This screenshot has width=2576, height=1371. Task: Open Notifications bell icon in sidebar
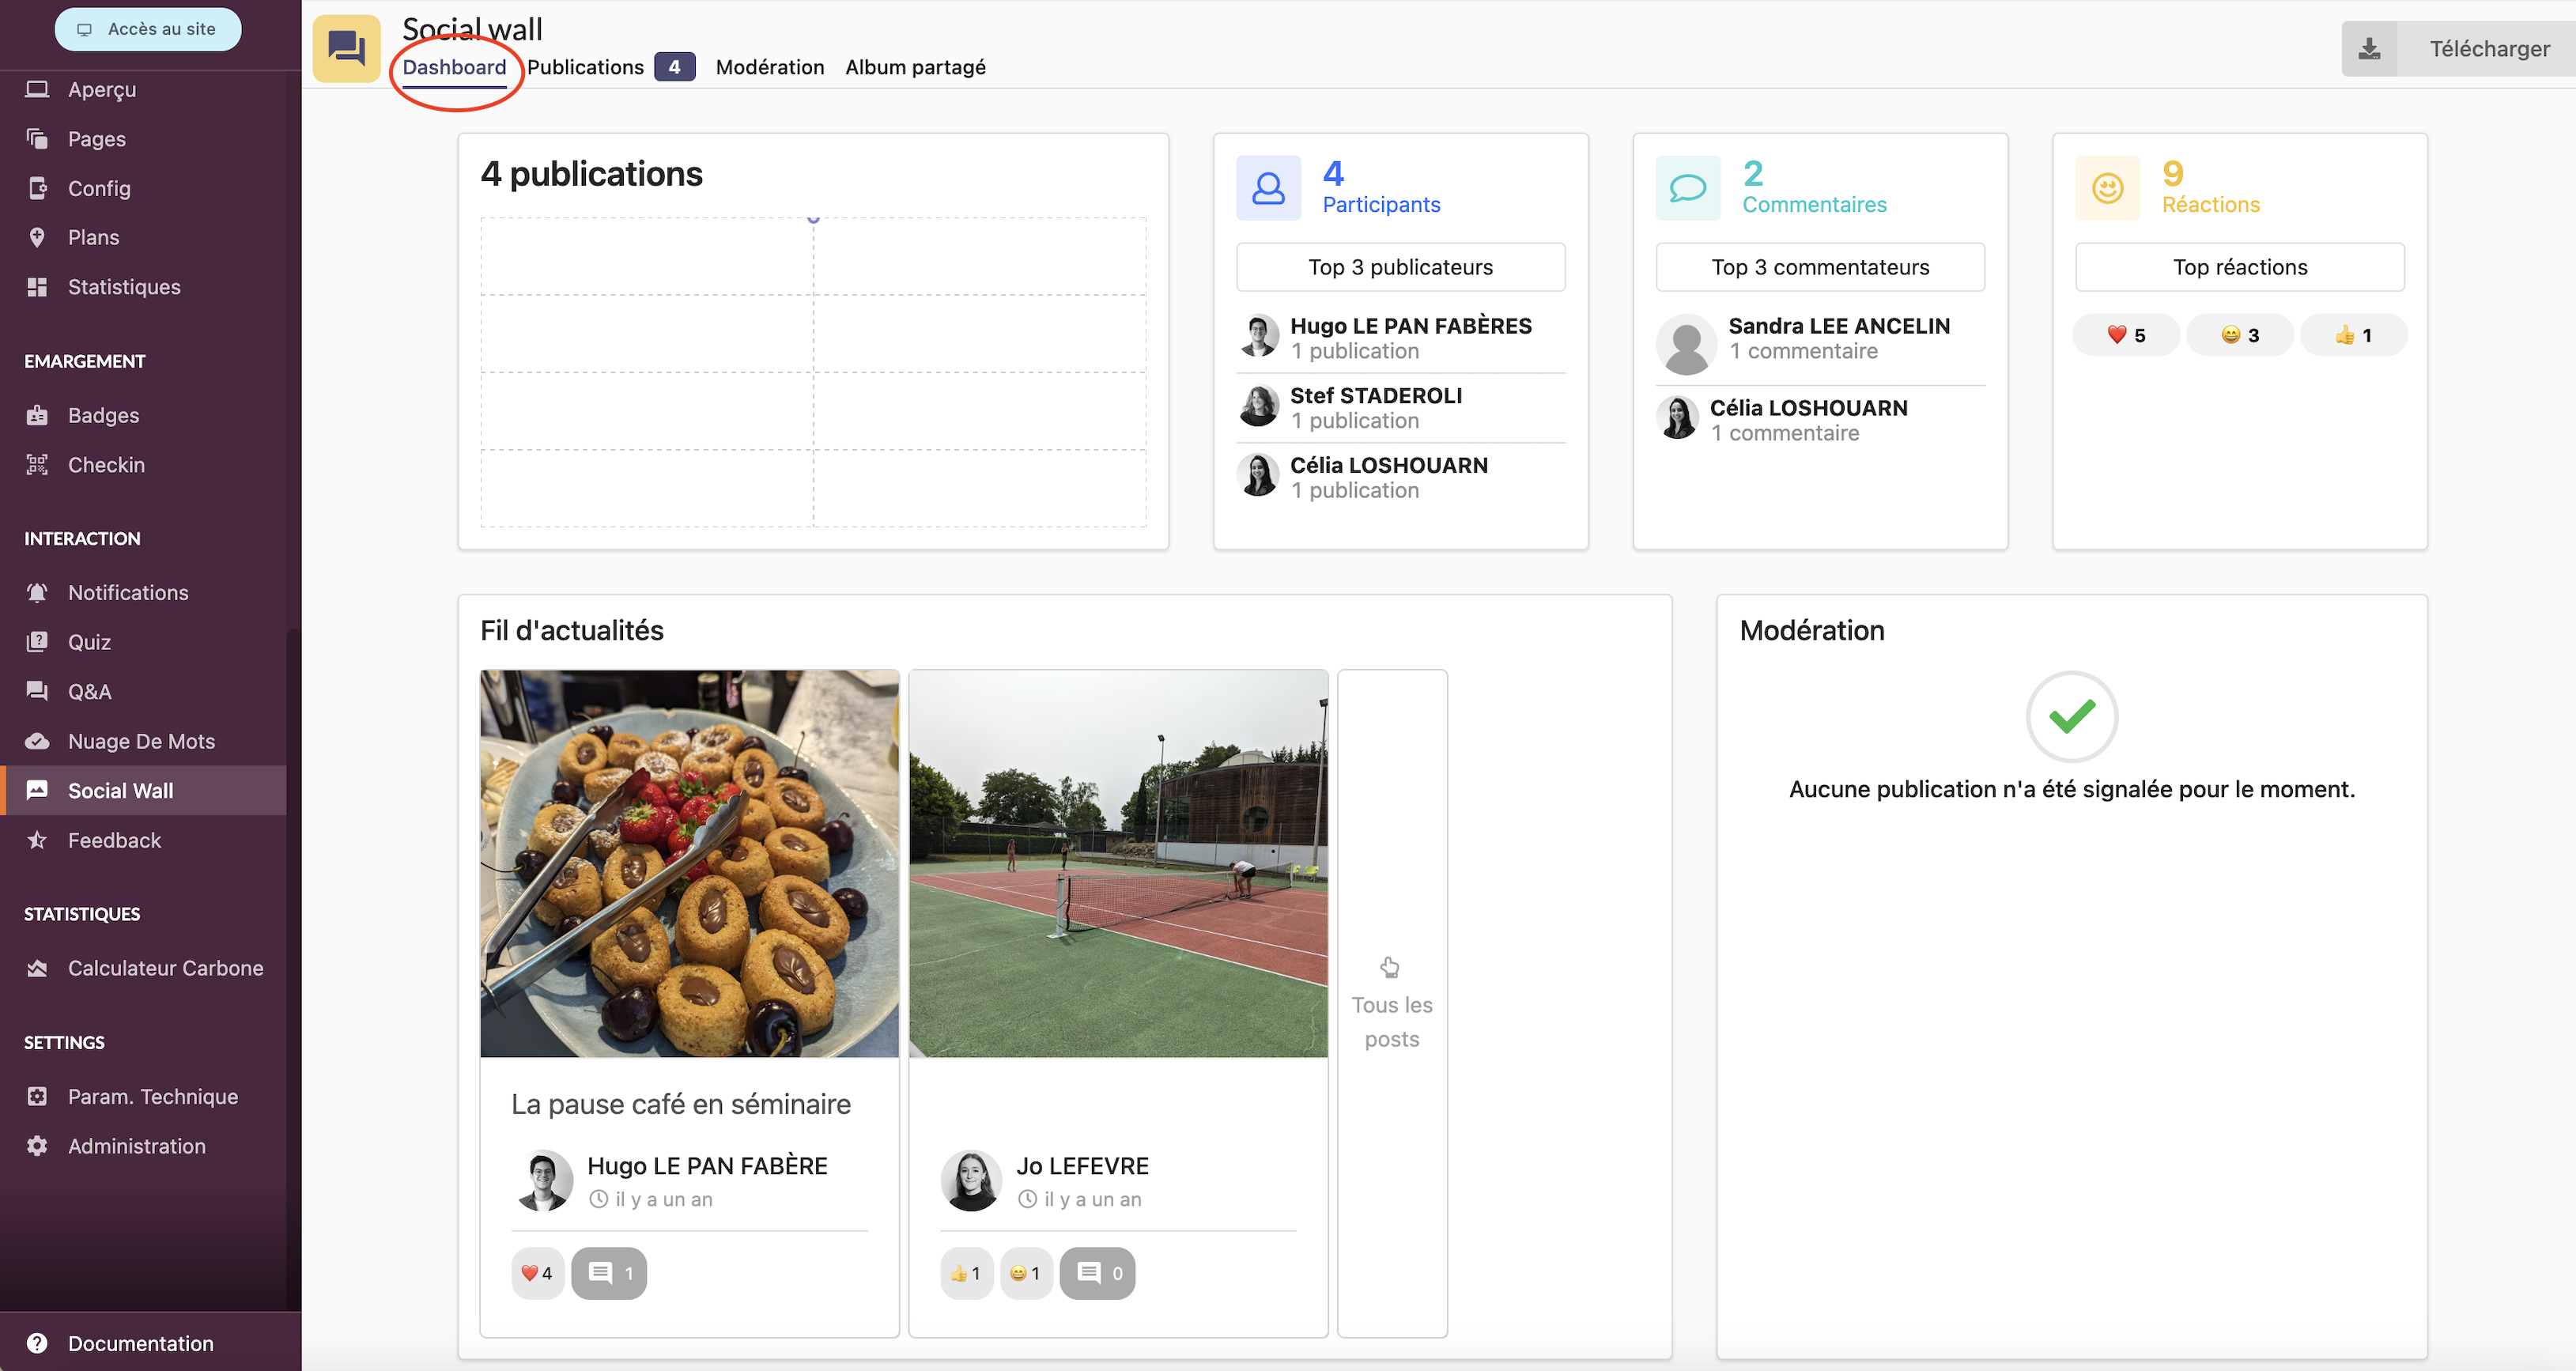tap(37, 592)
